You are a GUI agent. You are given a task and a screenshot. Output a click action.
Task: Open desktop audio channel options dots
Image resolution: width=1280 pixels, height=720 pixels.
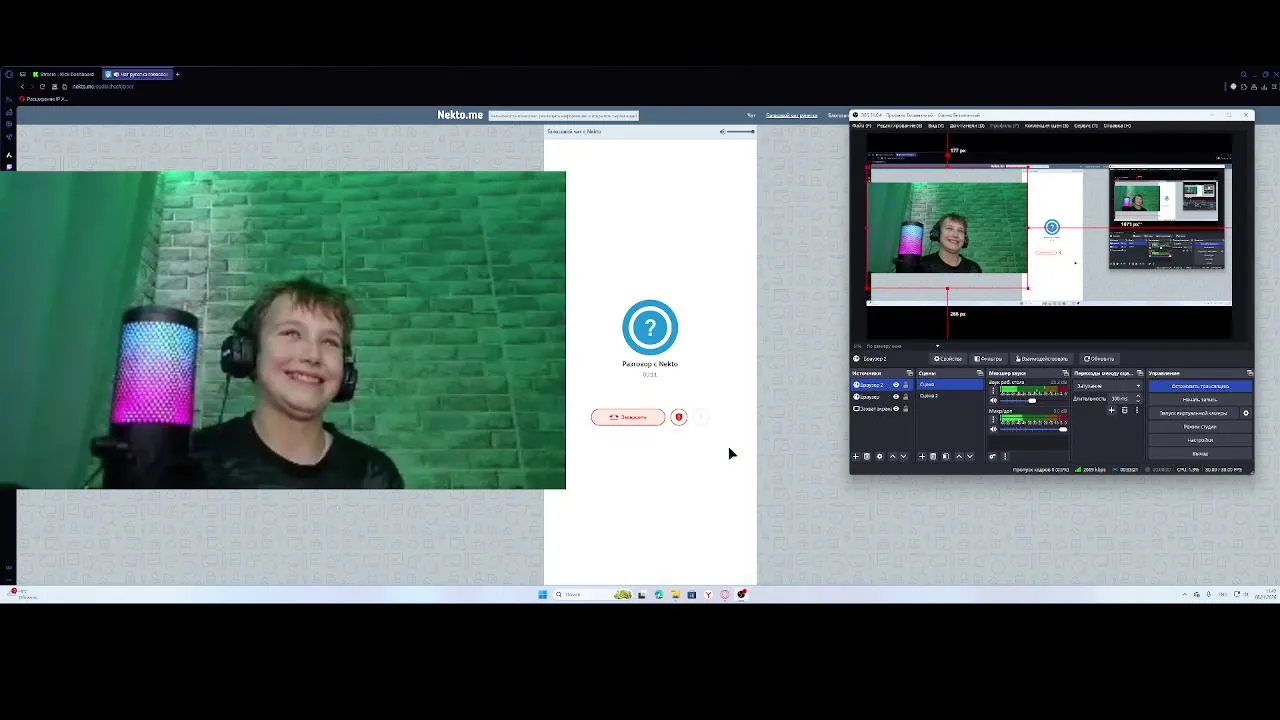994,390
